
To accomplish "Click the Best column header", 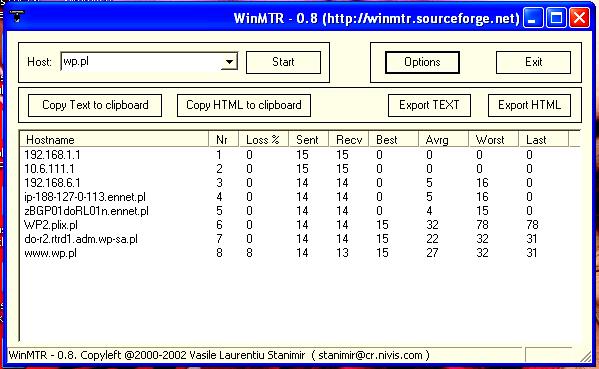I will tap(394, 140).
